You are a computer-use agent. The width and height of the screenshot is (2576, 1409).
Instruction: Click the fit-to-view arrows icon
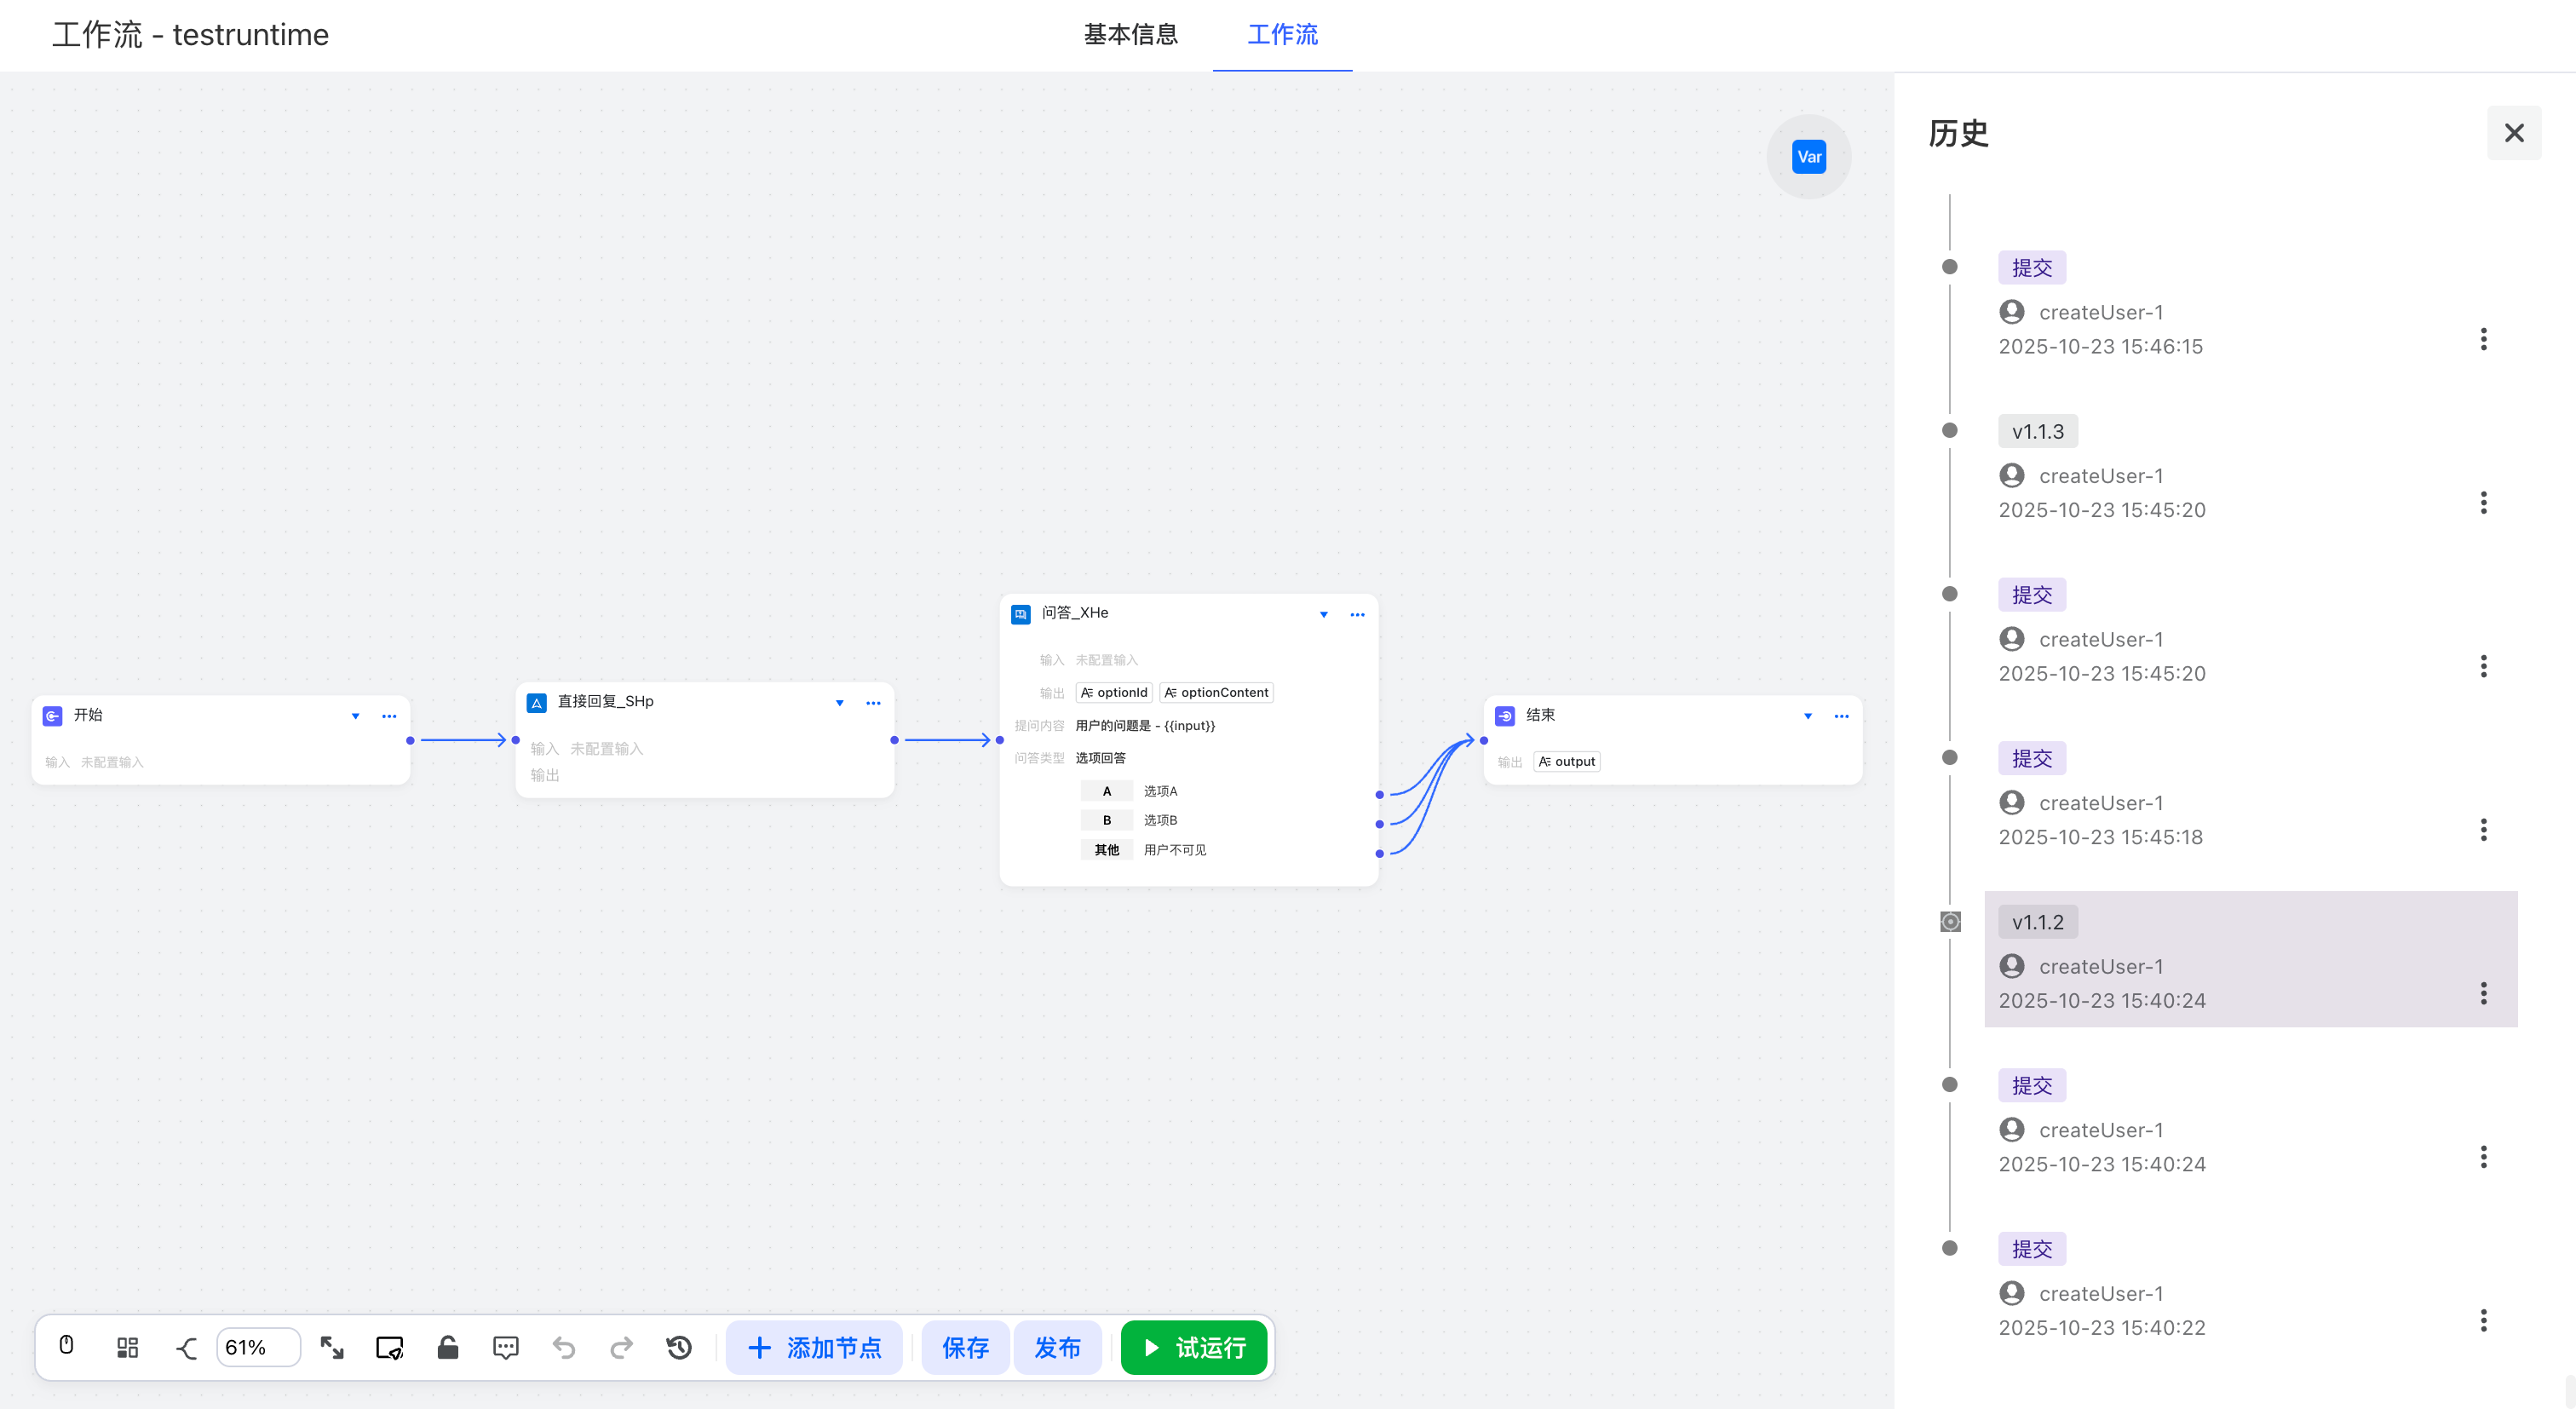click(332, 1347)
